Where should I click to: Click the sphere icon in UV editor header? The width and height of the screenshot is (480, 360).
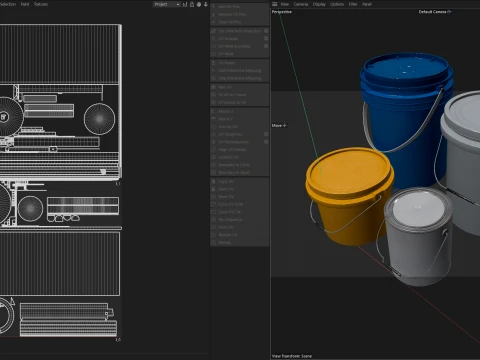(199, 4)
